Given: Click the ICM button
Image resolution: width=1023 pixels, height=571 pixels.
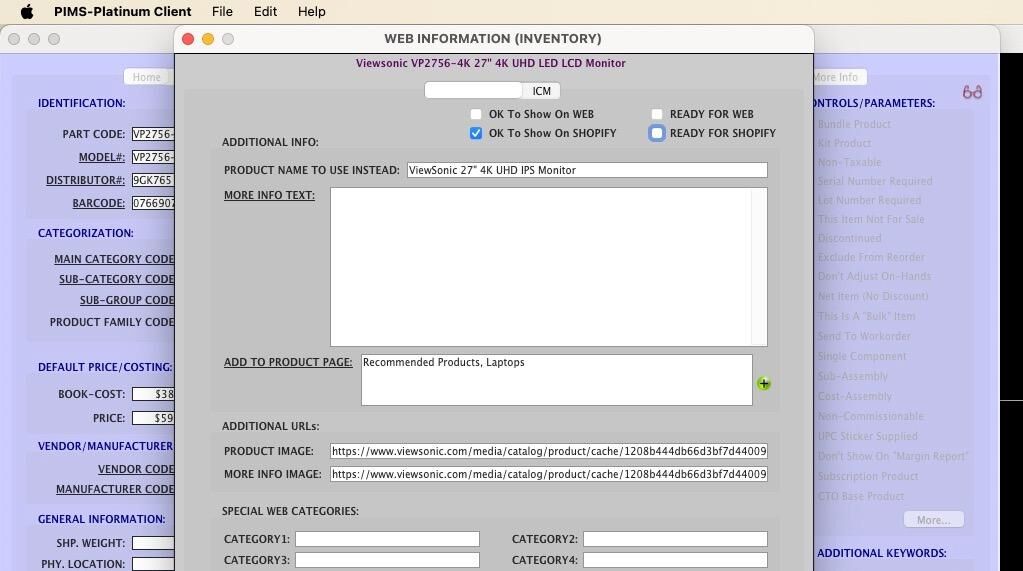Looking at the screenshot, I should click(x=541, y=91).
